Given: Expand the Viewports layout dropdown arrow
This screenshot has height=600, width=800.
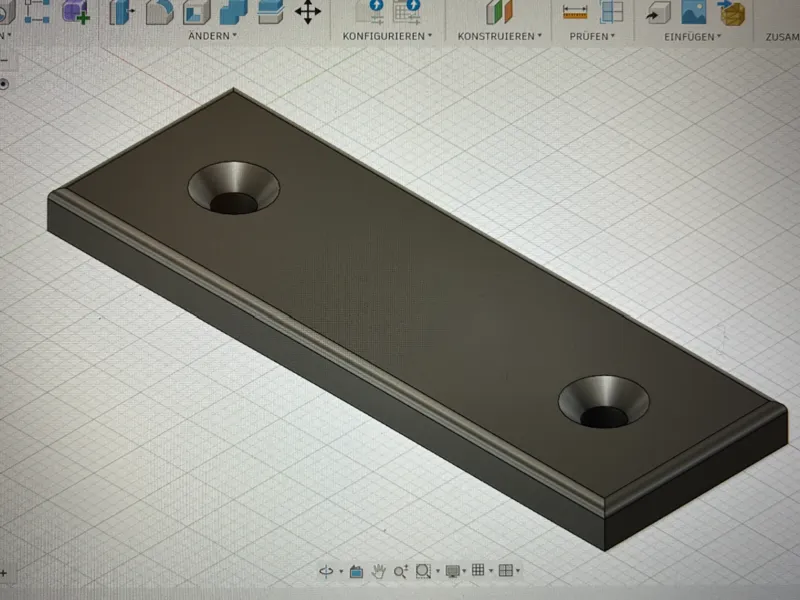Looking at the screenshot, I should click(518, 571).
